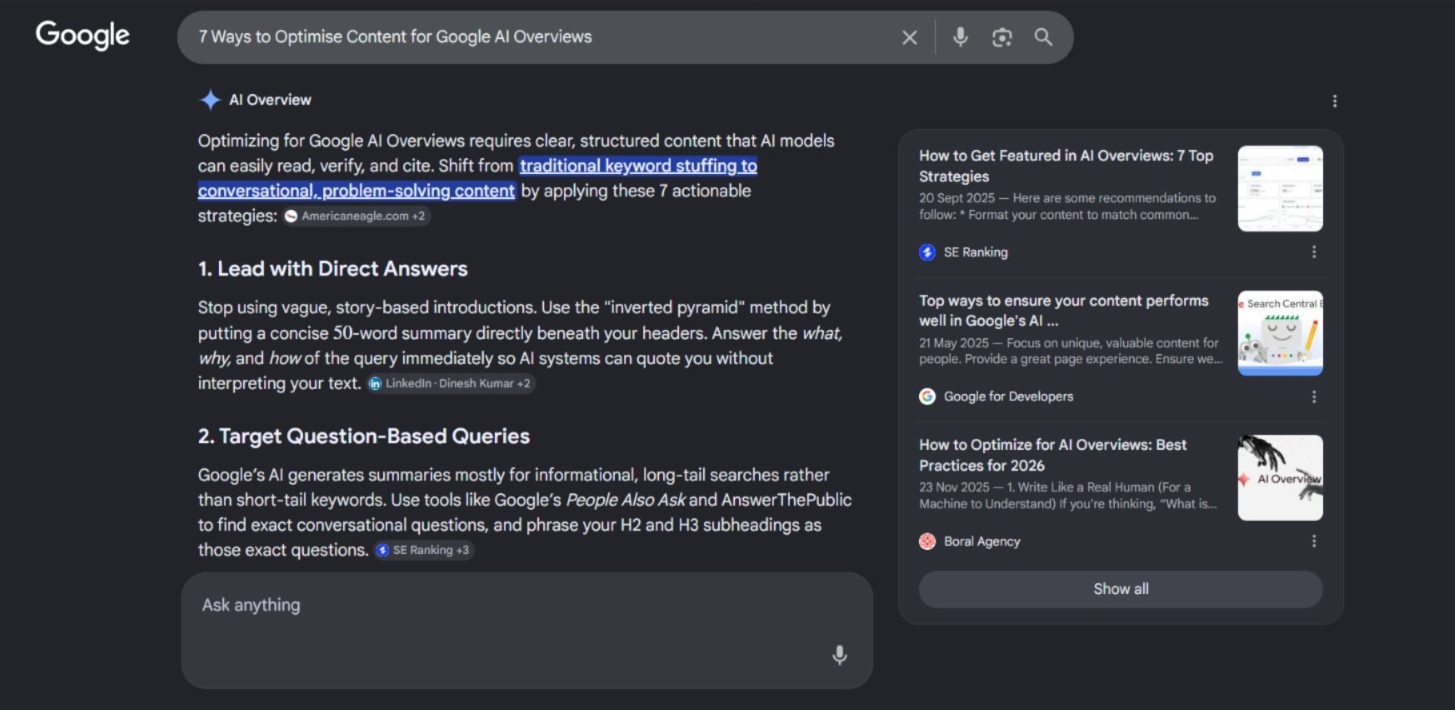Open Americaneagle.com +2 source chip
The image size is (1455, 710).
(x=356, y=216)
